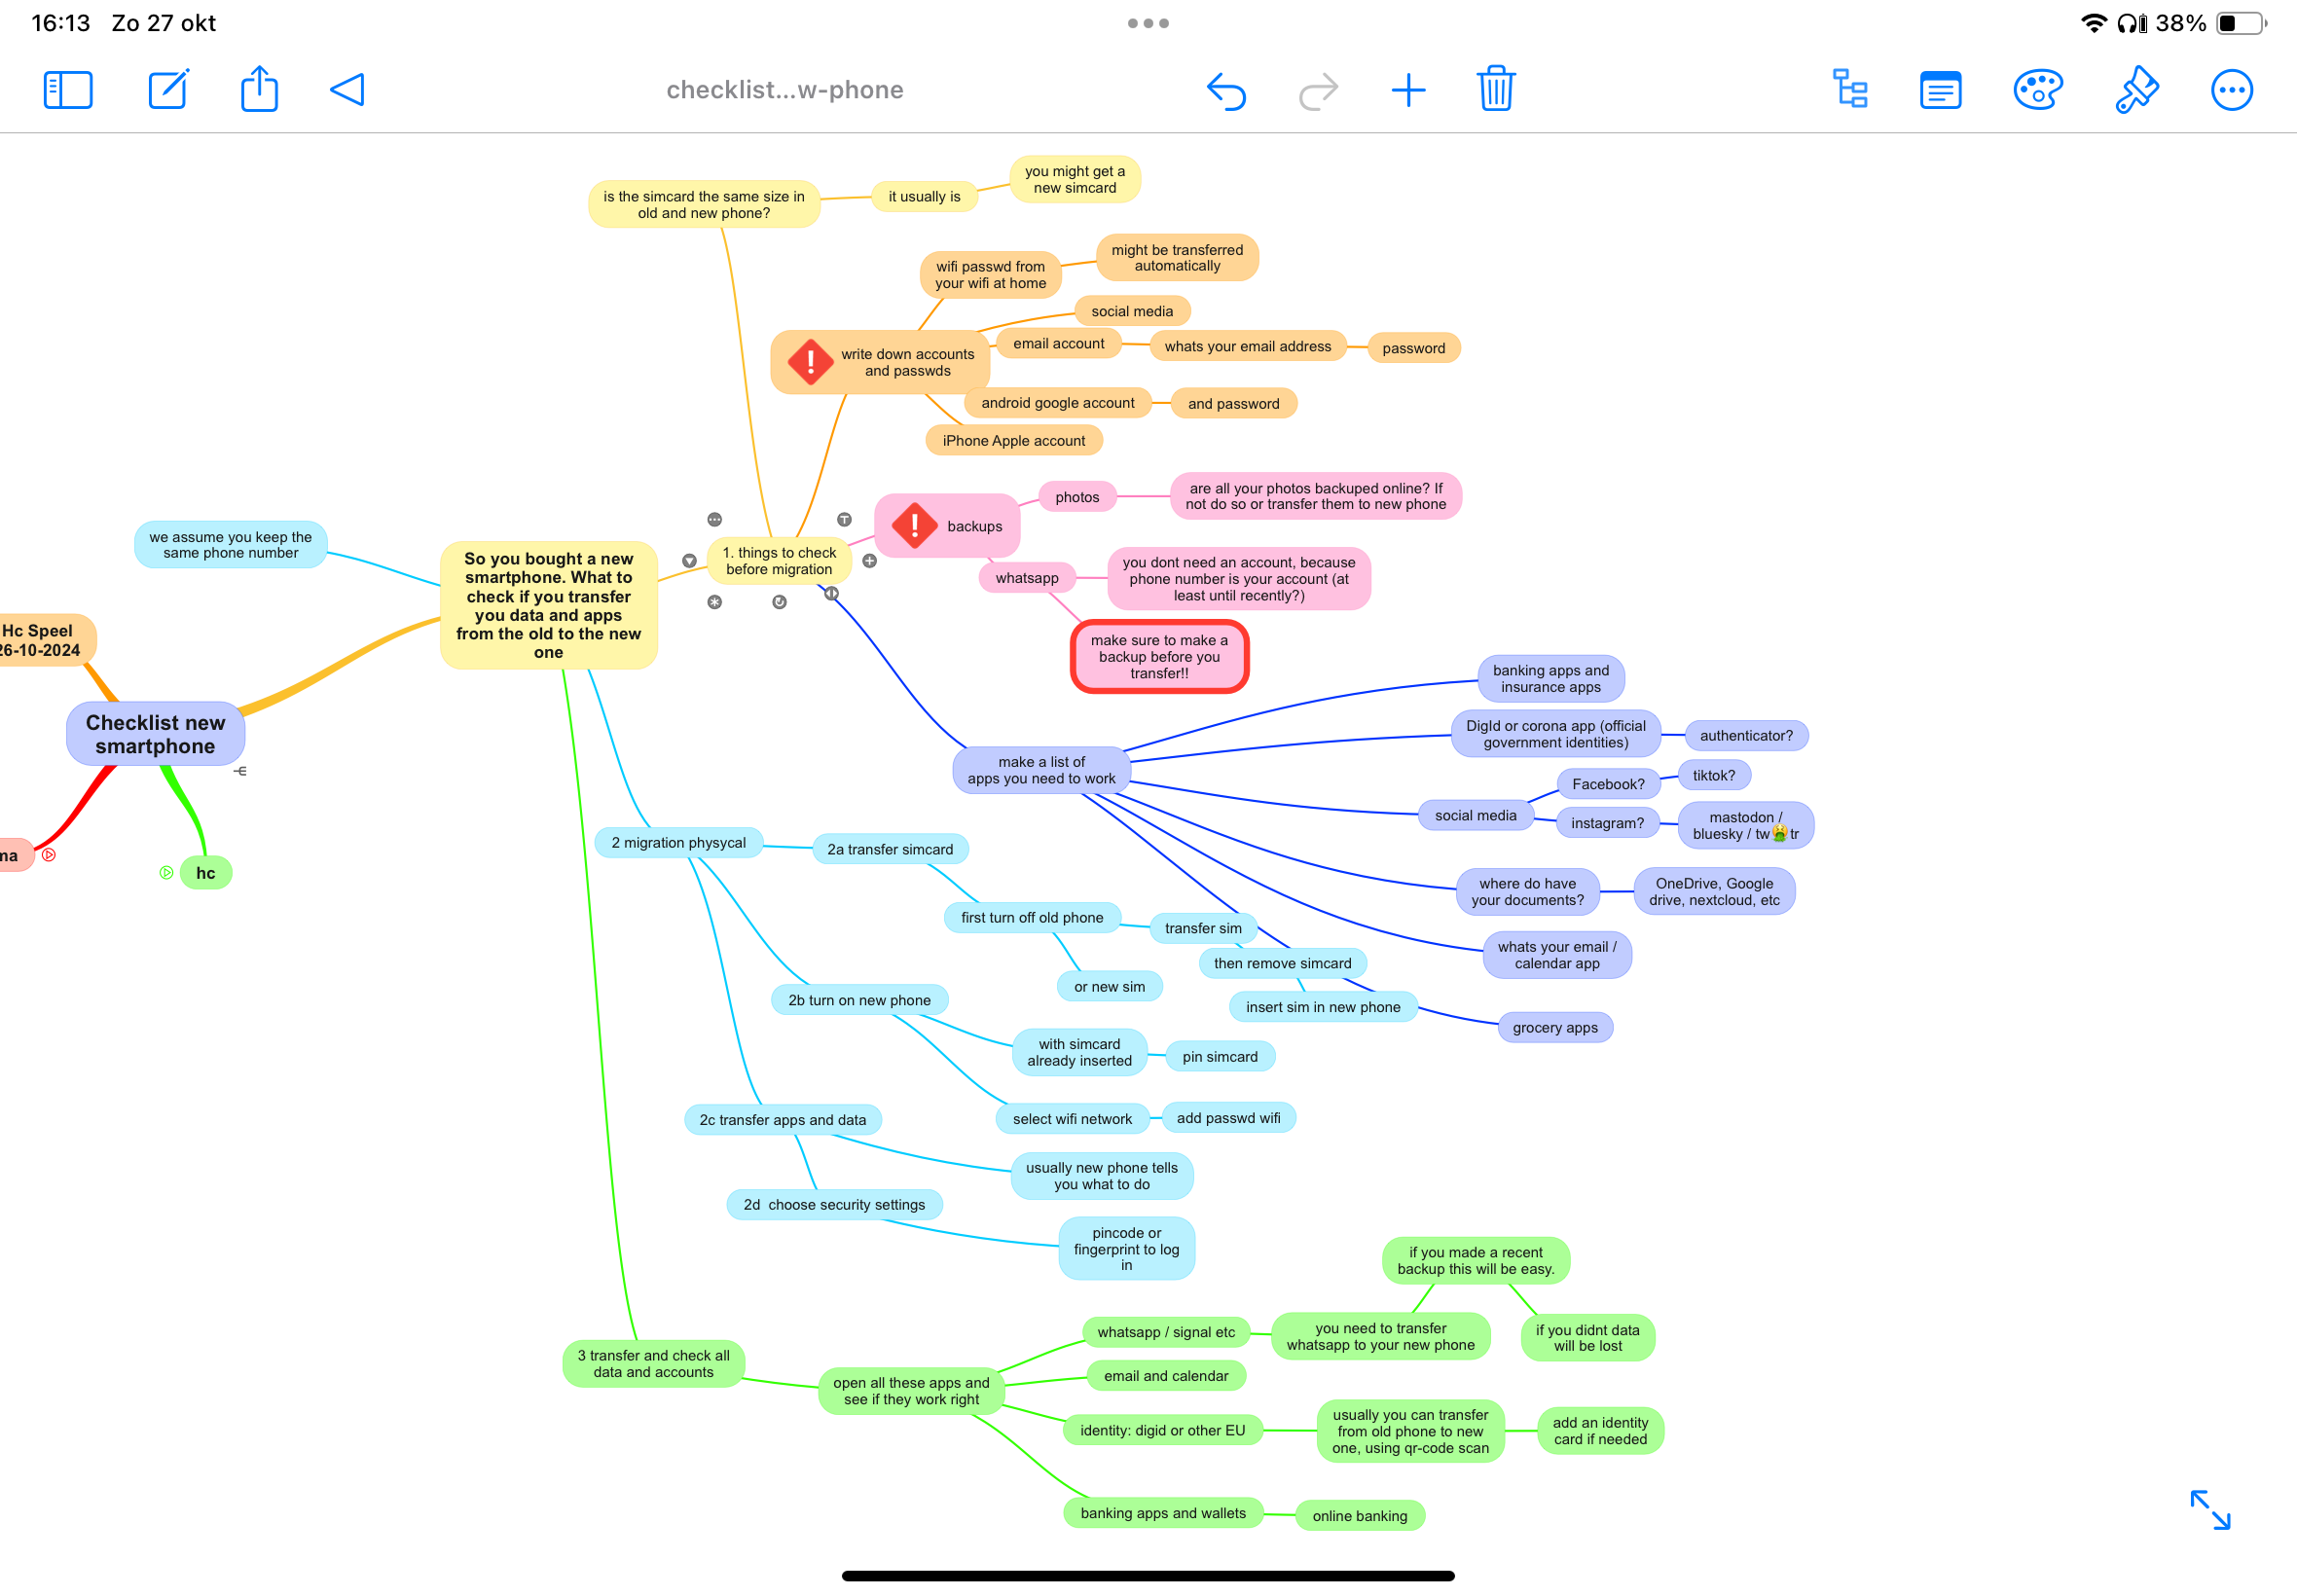Select the 'photos' node
This screenshot has height=1596, width=2297.
[1077, 497]
